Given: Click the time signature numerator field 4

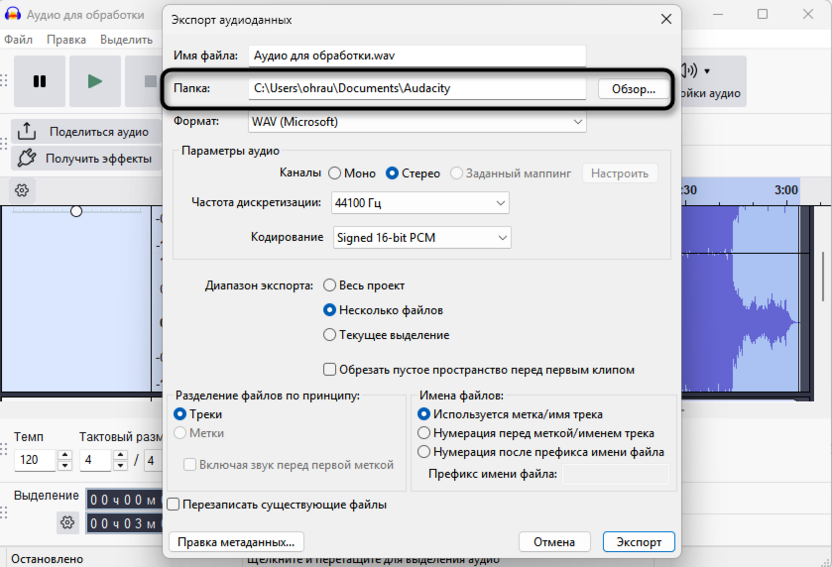Looking at the screenshot, I should (x=96, y=460).
